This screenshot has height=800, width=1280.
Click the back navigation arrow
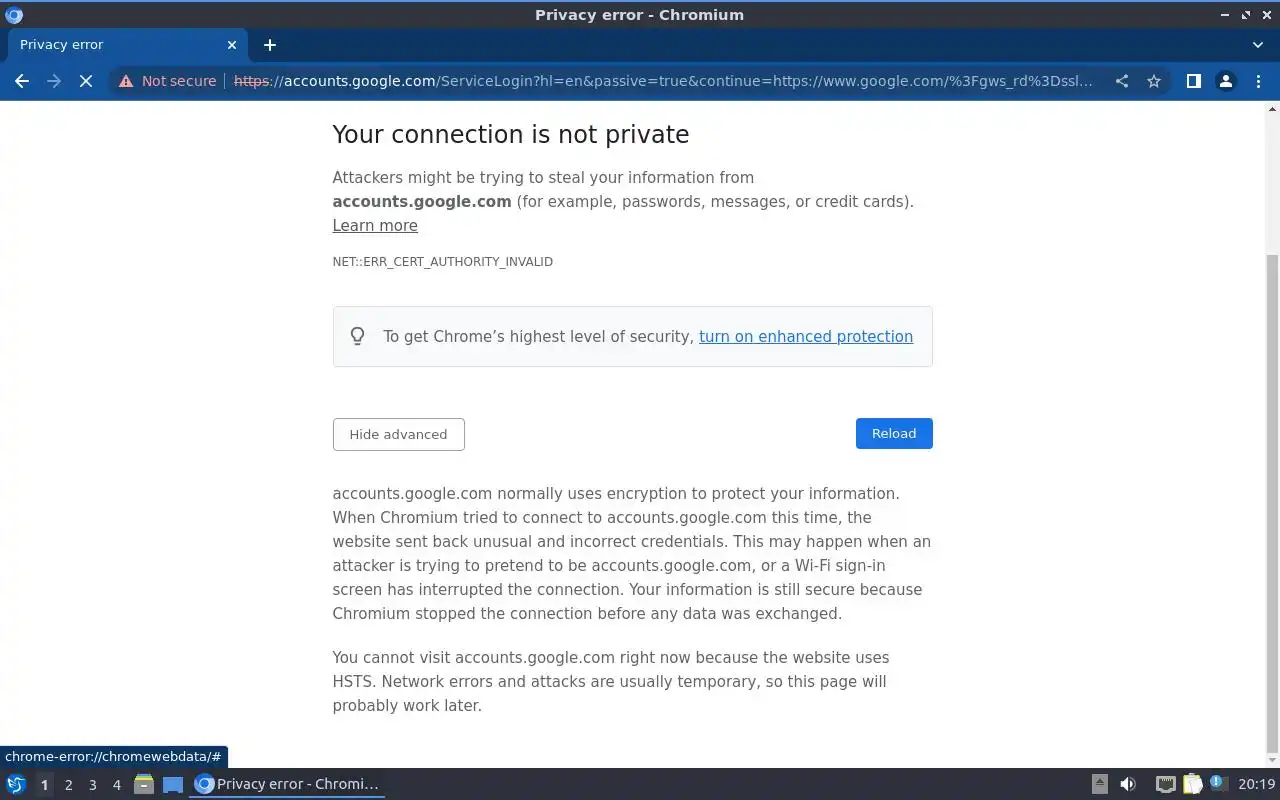point(22,81)
